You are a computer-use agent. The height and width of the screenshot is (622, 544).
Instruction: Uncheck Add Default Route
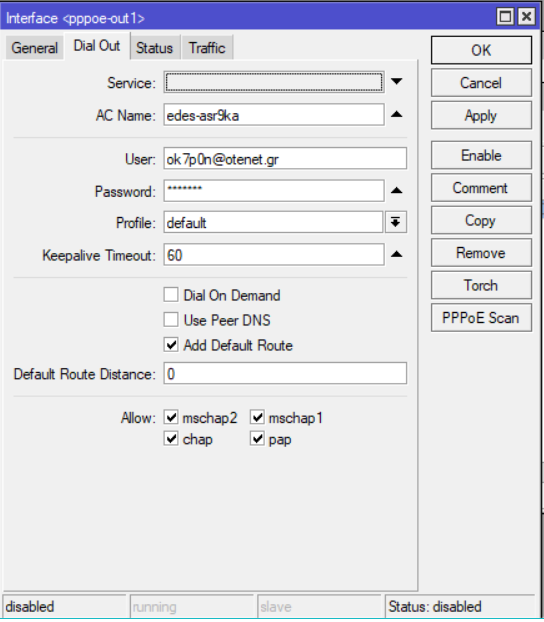[171, 345]
